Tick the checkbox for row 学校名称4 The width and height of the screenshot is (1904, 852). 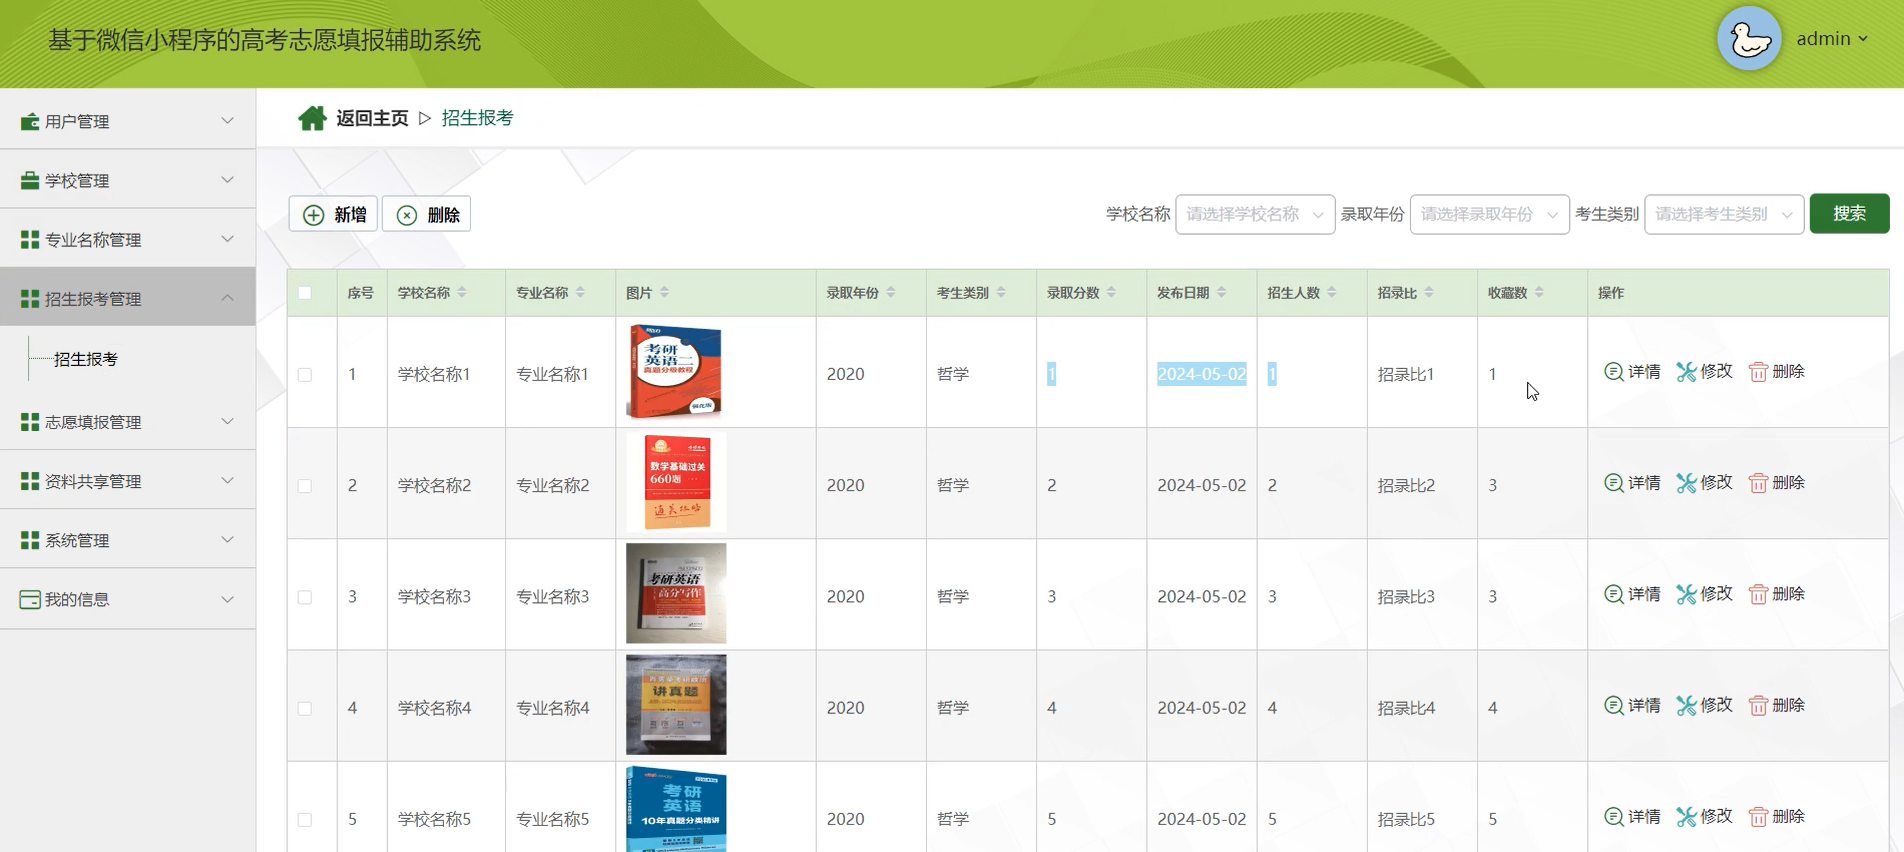click(x=305, y=708)
